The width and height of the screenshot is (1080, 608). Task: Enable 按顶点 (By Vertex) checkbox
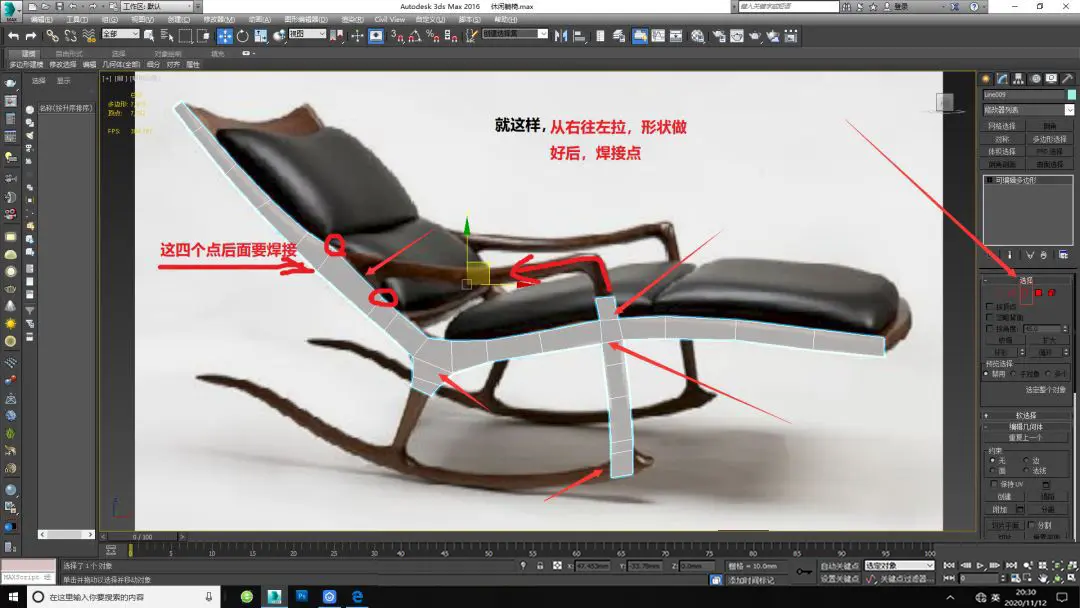[990, 306]
